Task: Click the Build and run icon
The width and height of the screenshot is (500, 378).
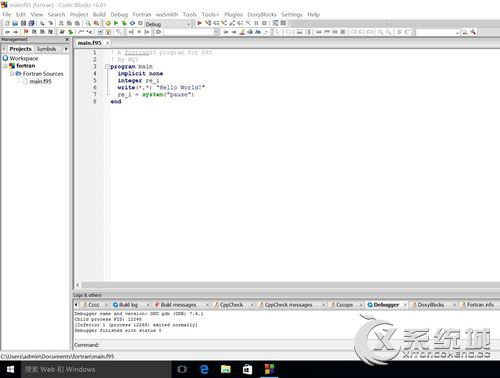Action: 124,23
